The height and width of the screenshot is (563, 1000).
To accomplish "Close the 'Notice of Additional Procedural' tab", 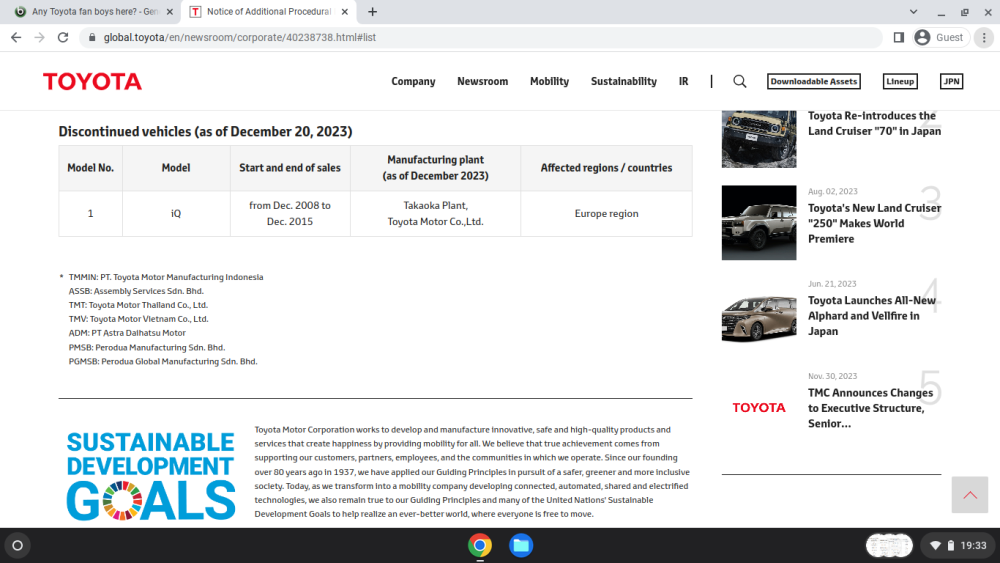I will click(x=344, y=11).
